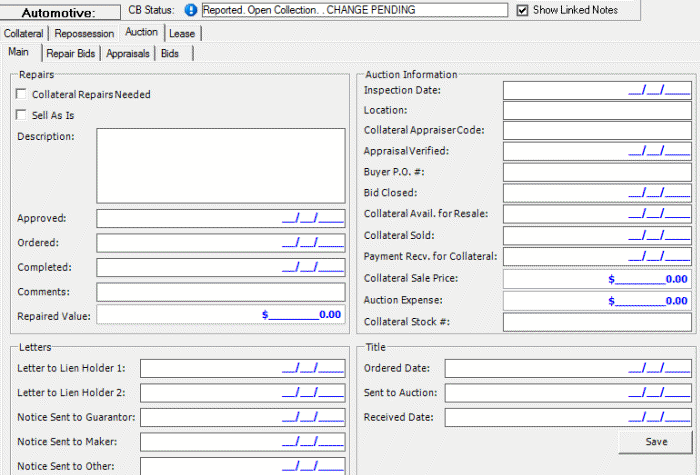Select the Collateral Sale Price field
The image size is (700, 475).
click(x=597, y=279)
